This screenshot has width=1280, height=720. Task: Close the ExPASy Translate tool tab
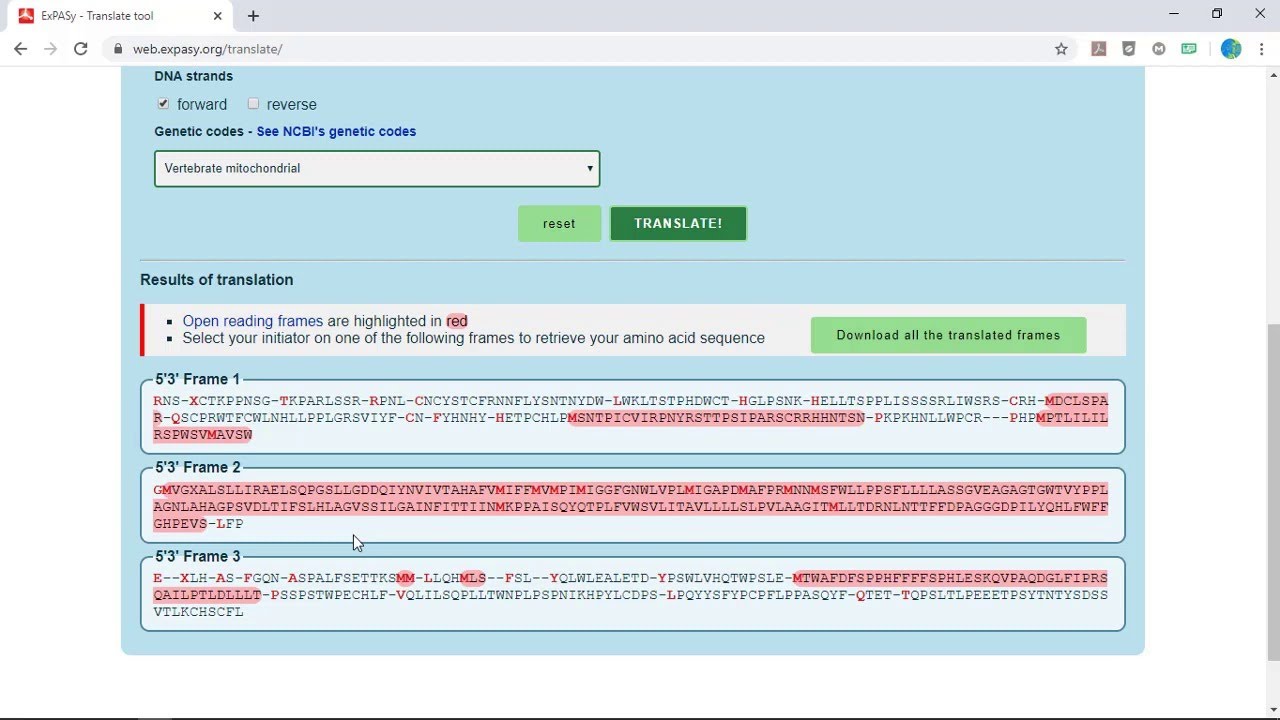(x=218, y=16)
